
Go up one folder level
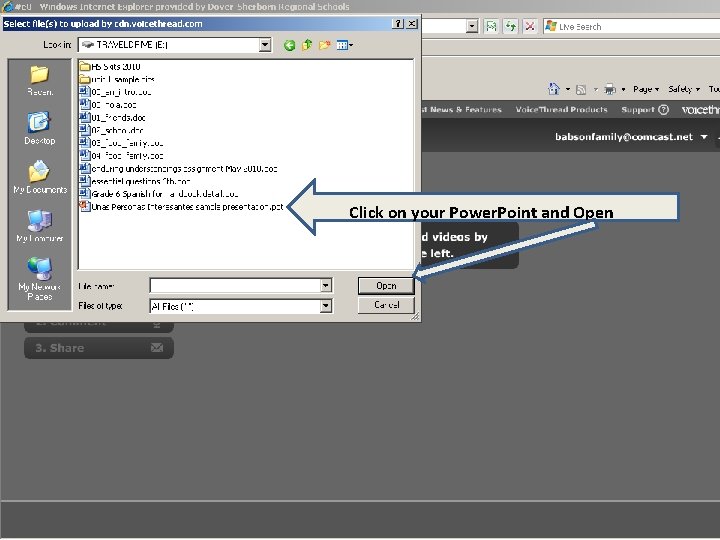point(307,45)
